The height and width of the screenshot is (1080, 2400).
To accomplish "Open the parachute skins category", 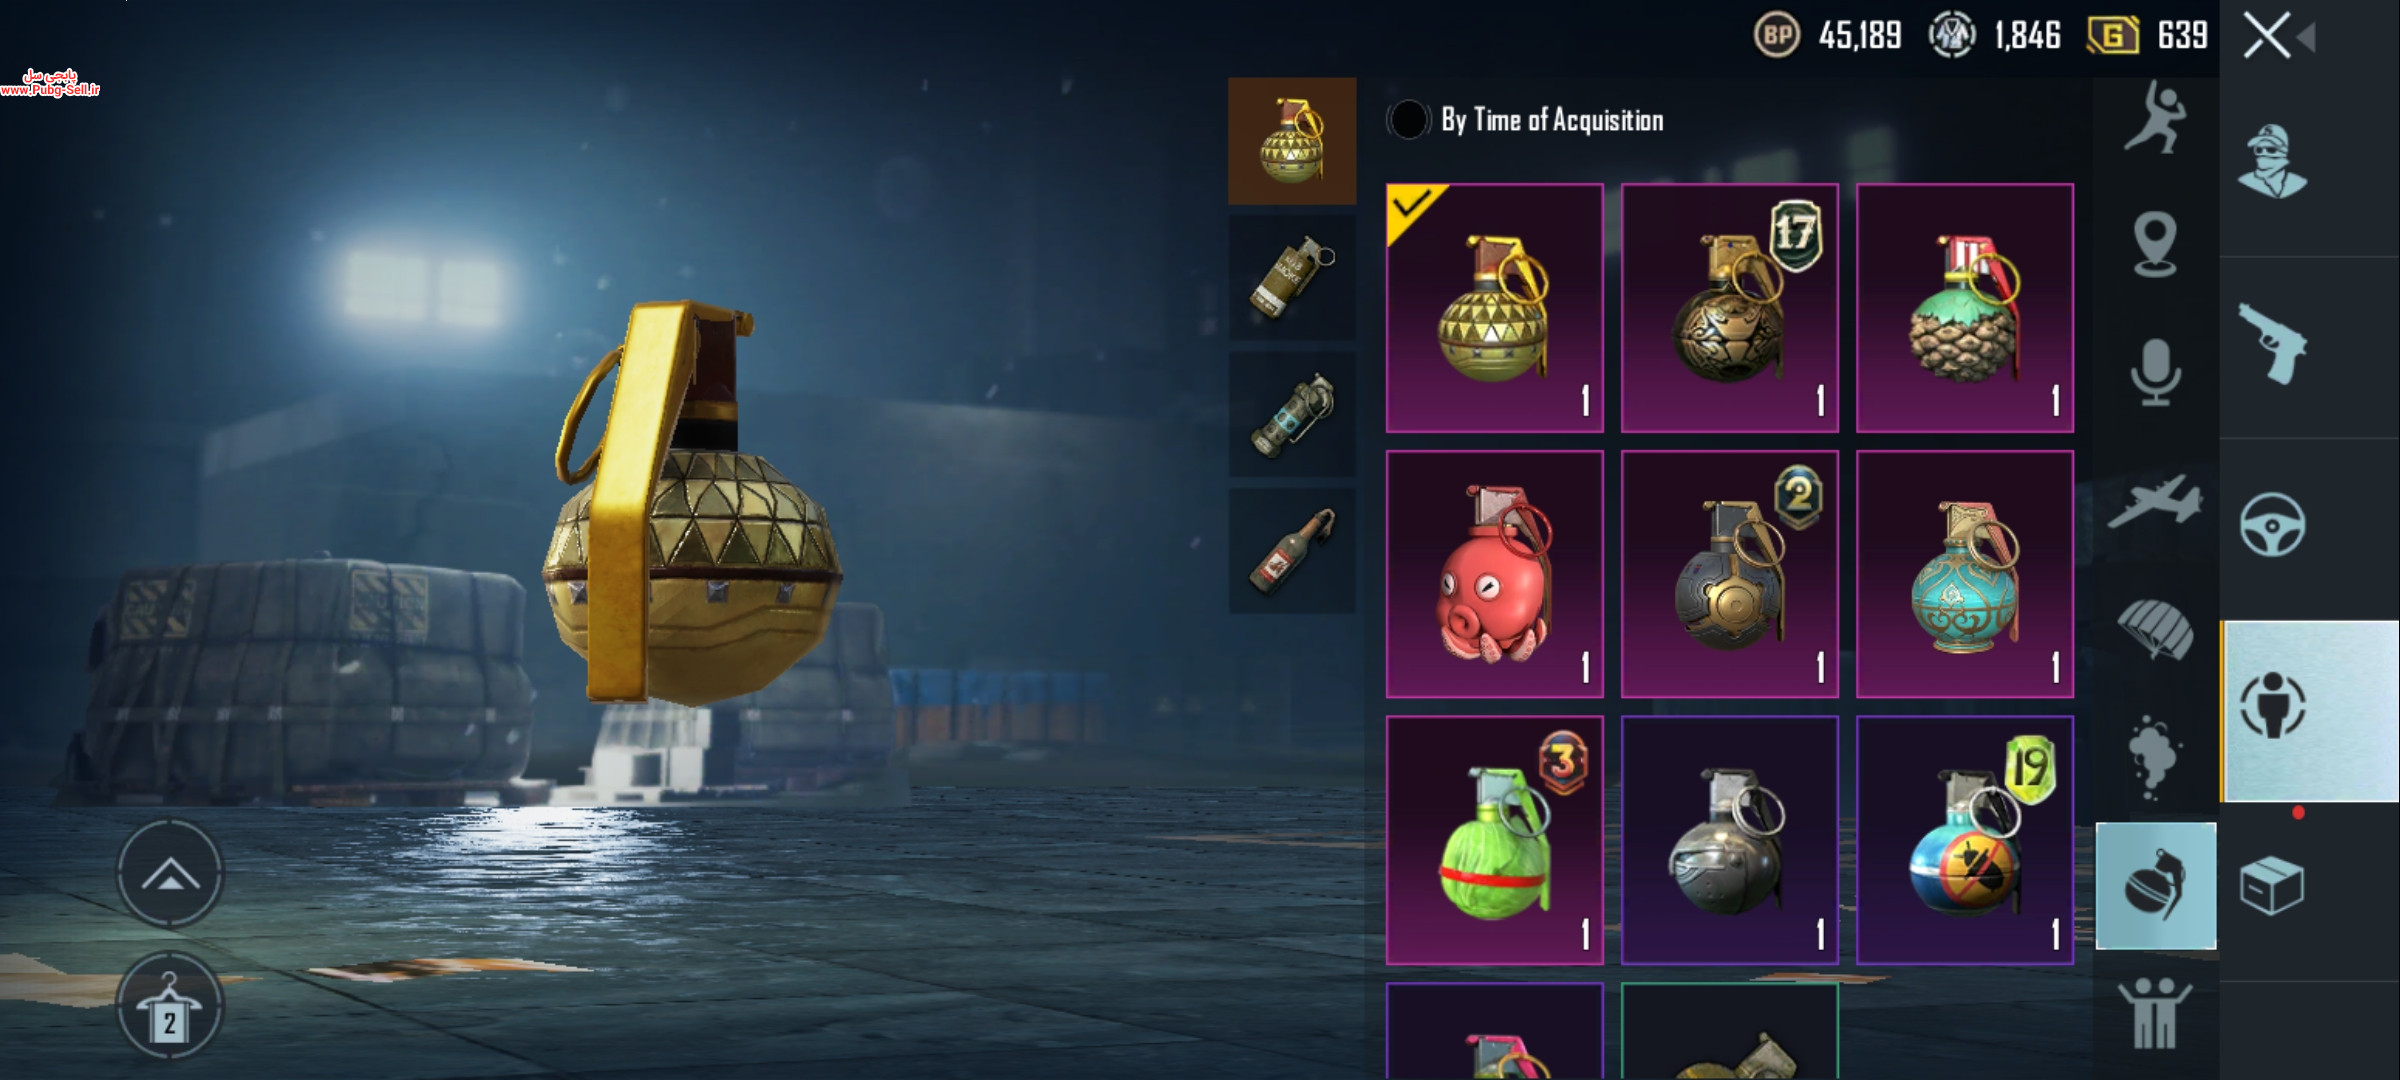I will [2155, 628].
